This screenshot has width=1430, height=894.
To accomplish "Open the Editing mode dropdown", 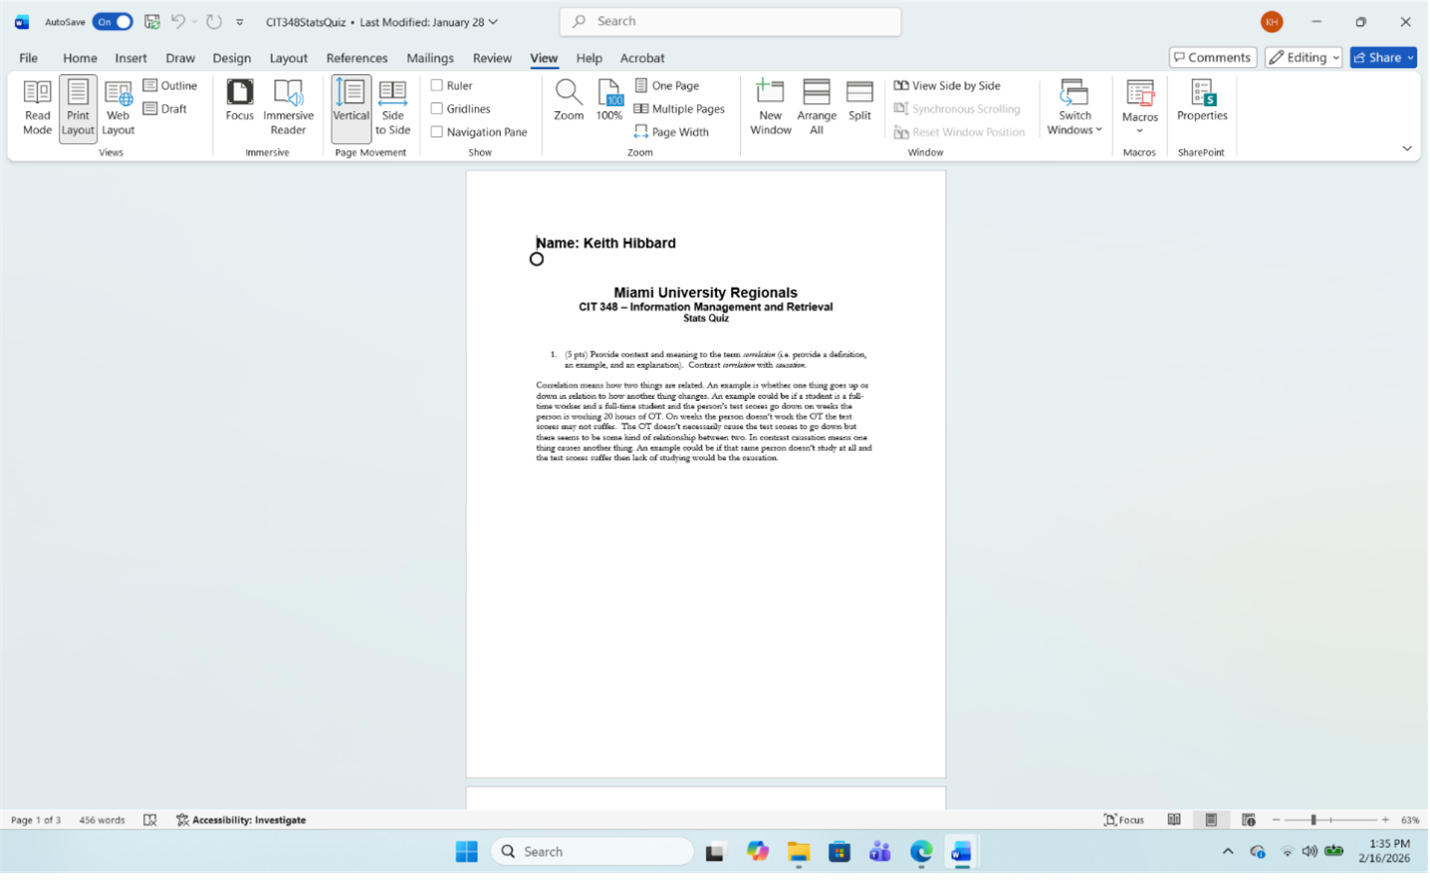I will (x=1304, y=58).
